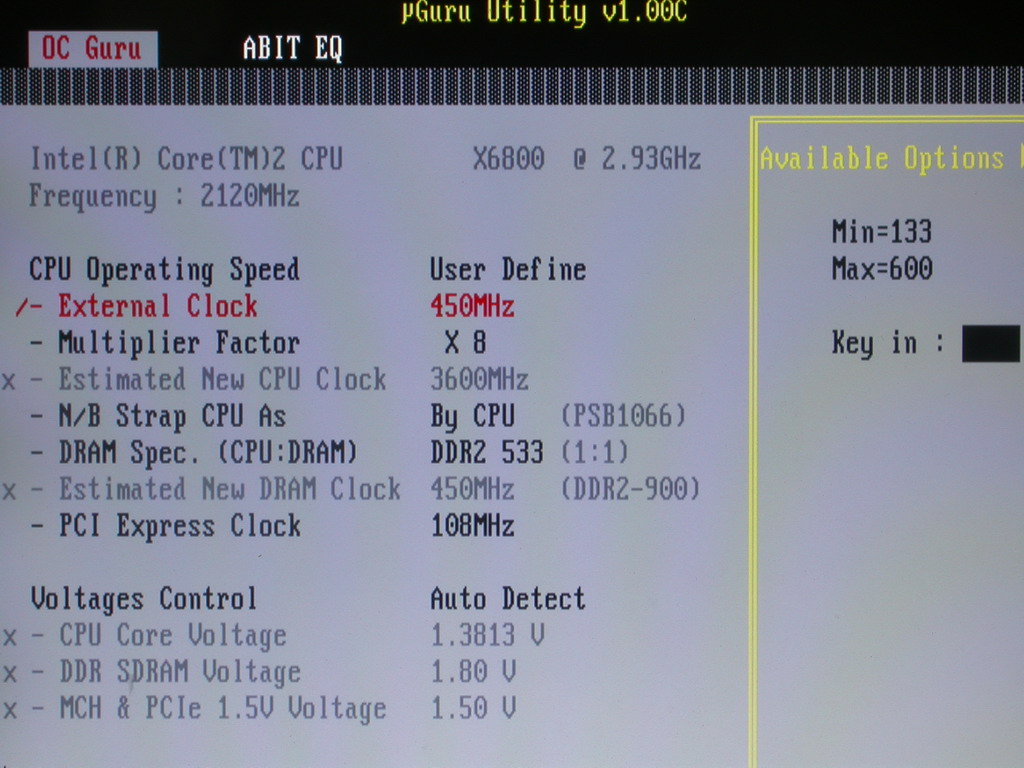Click the (1:1) ratio text
Image resolution: width=1024 pixels, height=768 pixels.
pyautogui.click(x=594, y=453)
